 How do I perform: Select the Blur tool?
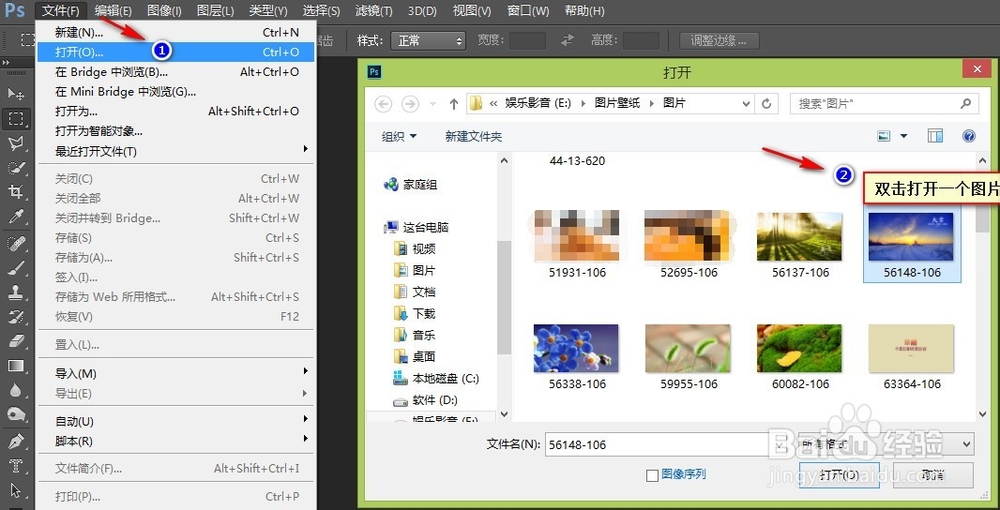point(15,390)
